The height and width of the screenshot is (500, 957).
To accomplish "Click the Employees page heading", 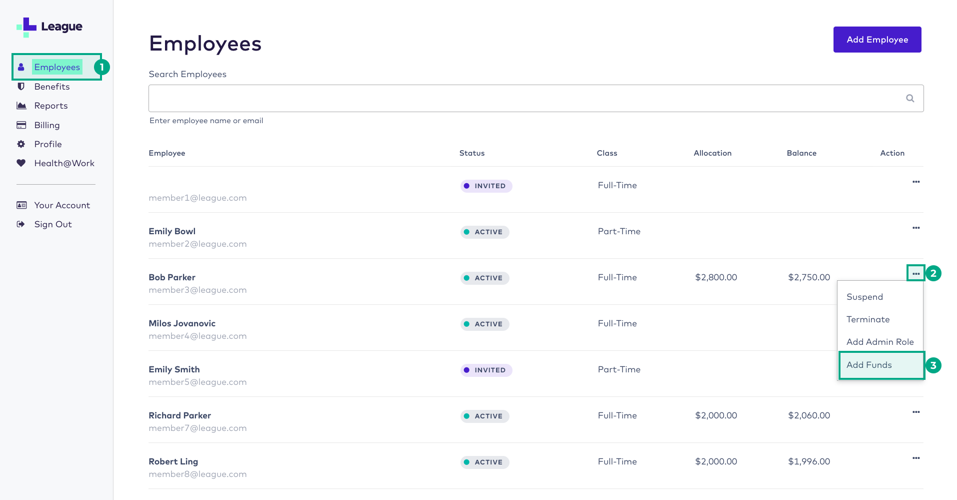I will (205, 44).
